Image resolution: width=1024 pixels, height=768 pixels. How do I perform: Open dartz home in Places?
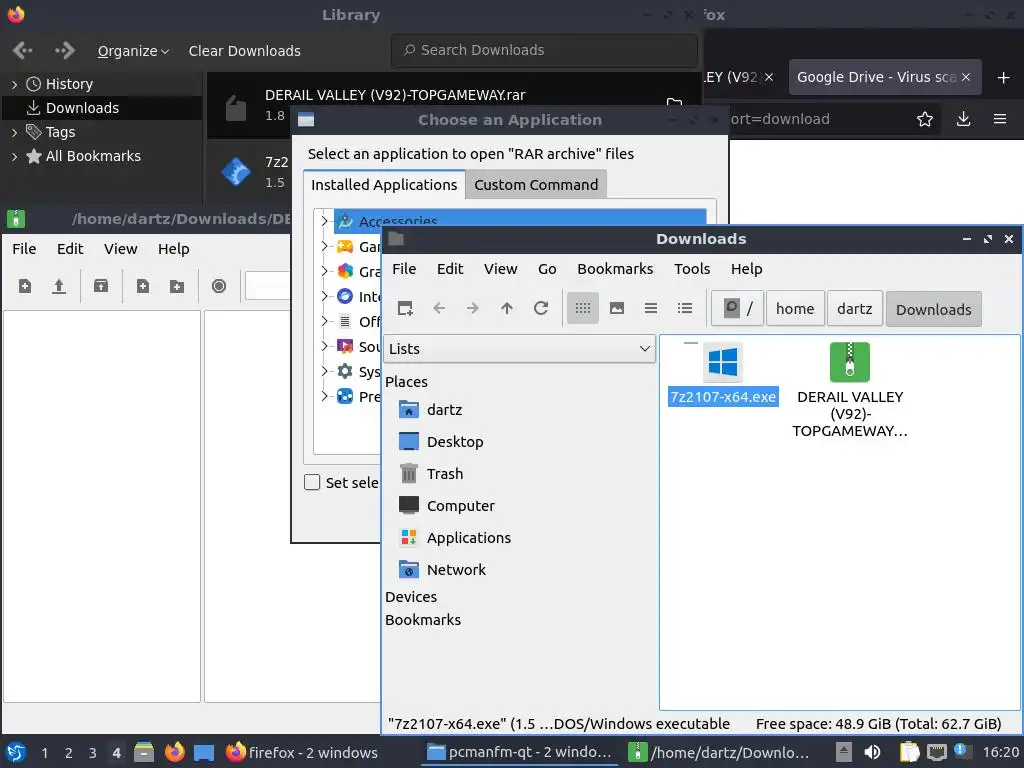444,409
